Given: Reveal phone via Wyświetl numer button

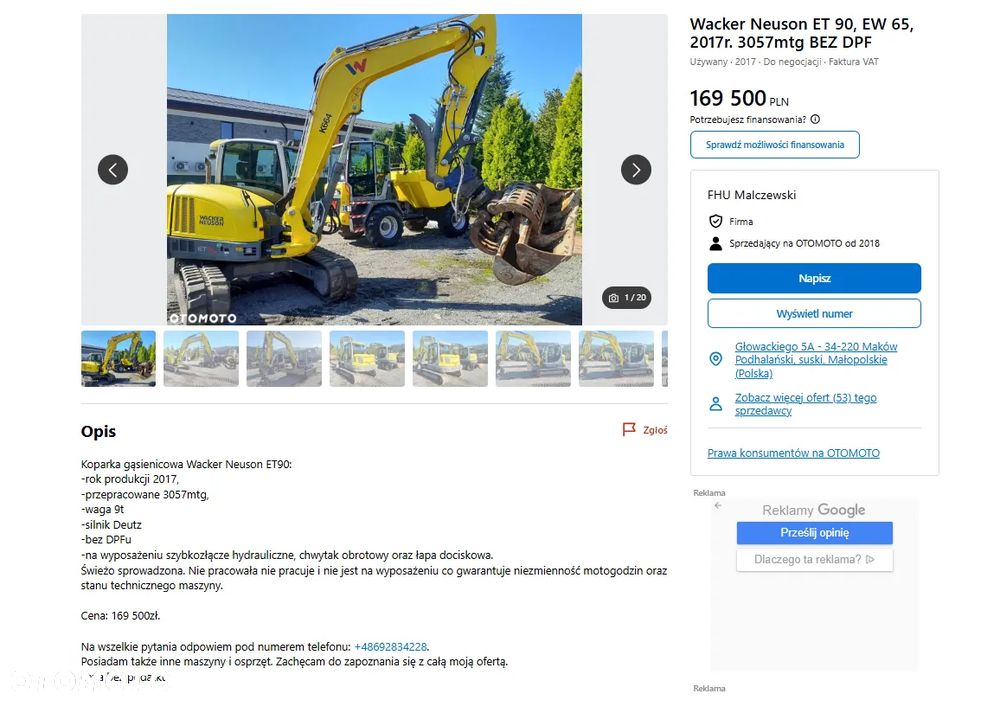Looking at the screenshot, I should coord(814,314).
